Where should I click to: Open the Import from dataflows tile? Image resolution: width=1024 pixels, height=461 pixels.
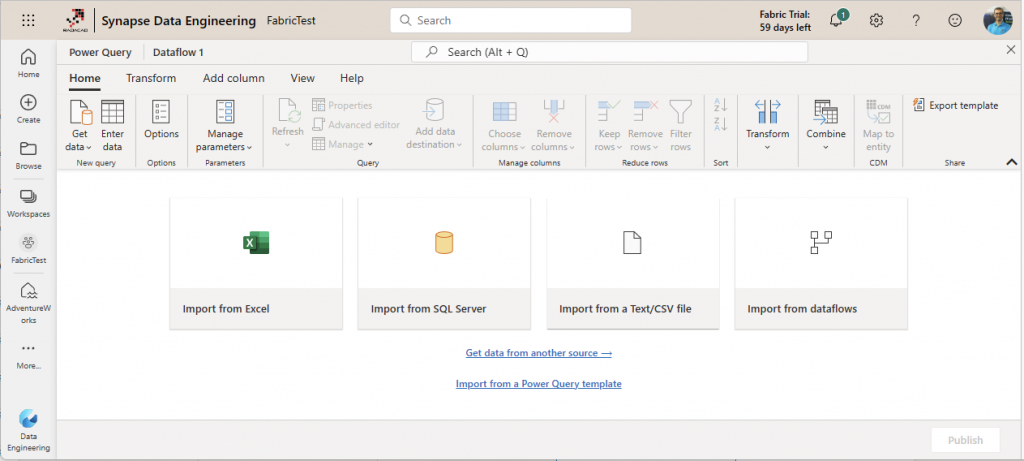coord(820,263)
